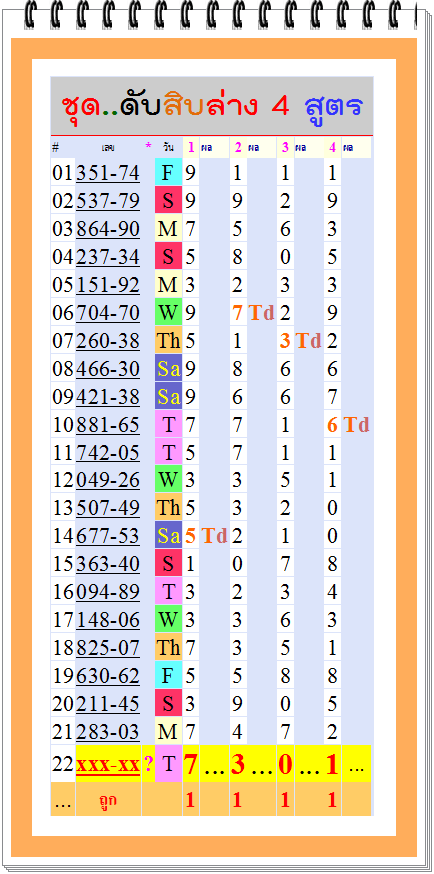
Task: Click the green W day cell in row 06
Action: (x=168, y=313)
